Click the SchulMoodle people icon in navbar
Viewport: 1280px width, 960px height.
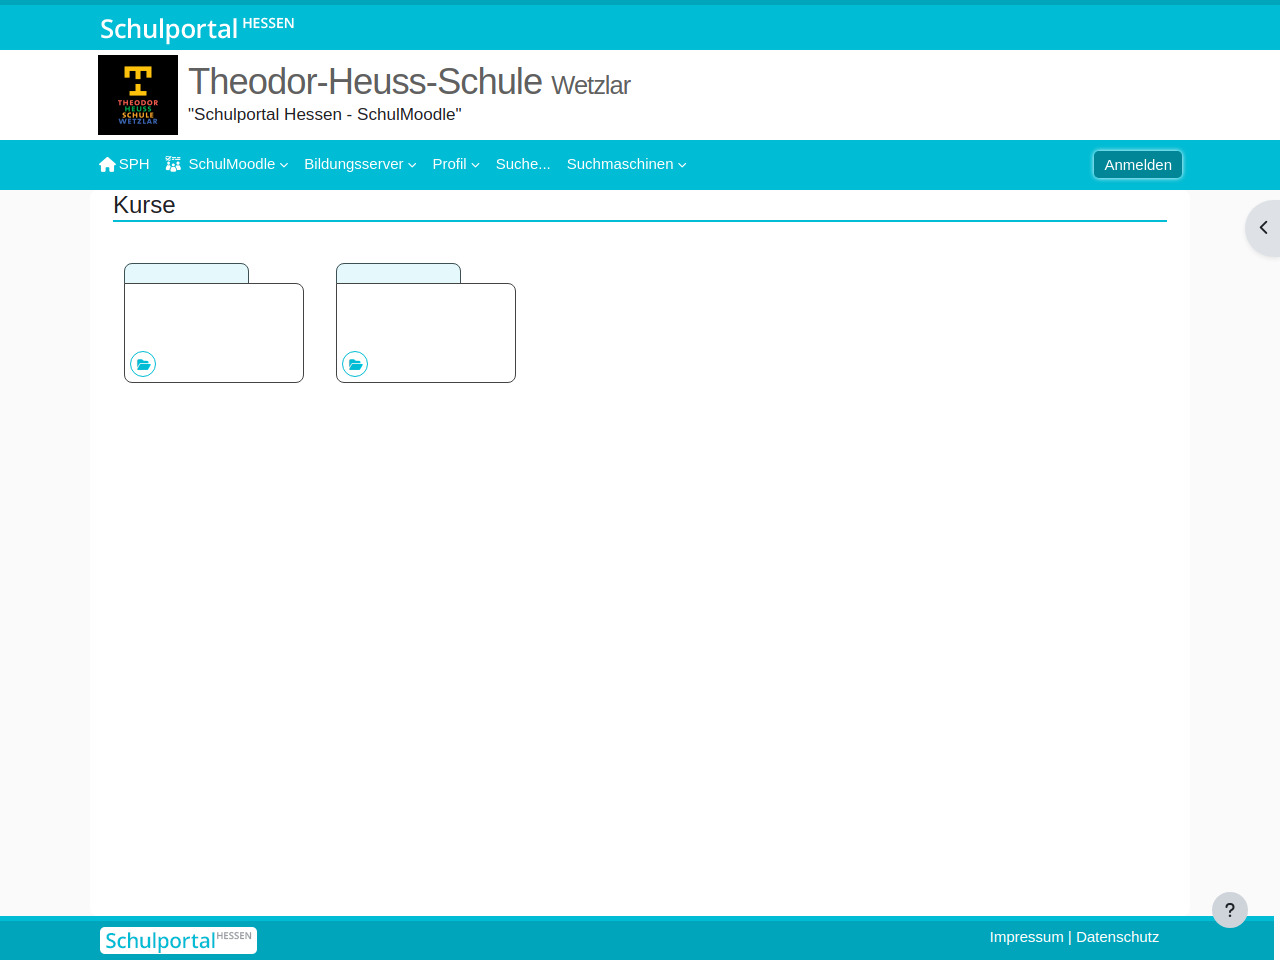[x=173, y=164]
